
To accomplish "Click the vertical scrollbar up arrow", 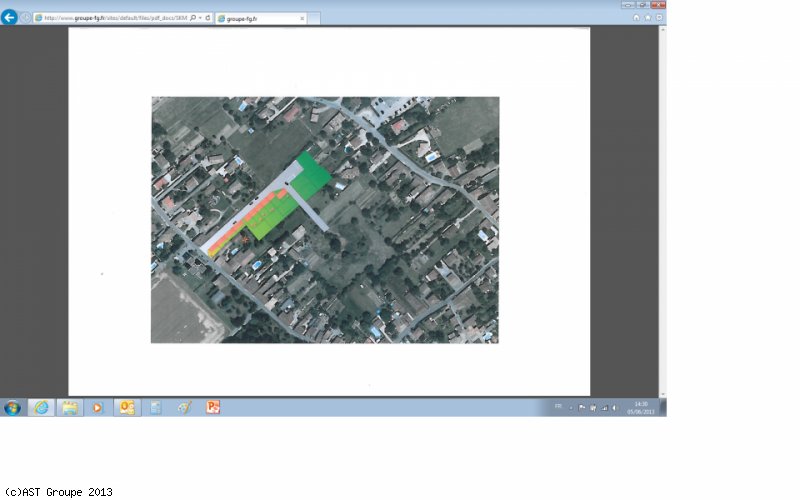I will coord(662,30).
